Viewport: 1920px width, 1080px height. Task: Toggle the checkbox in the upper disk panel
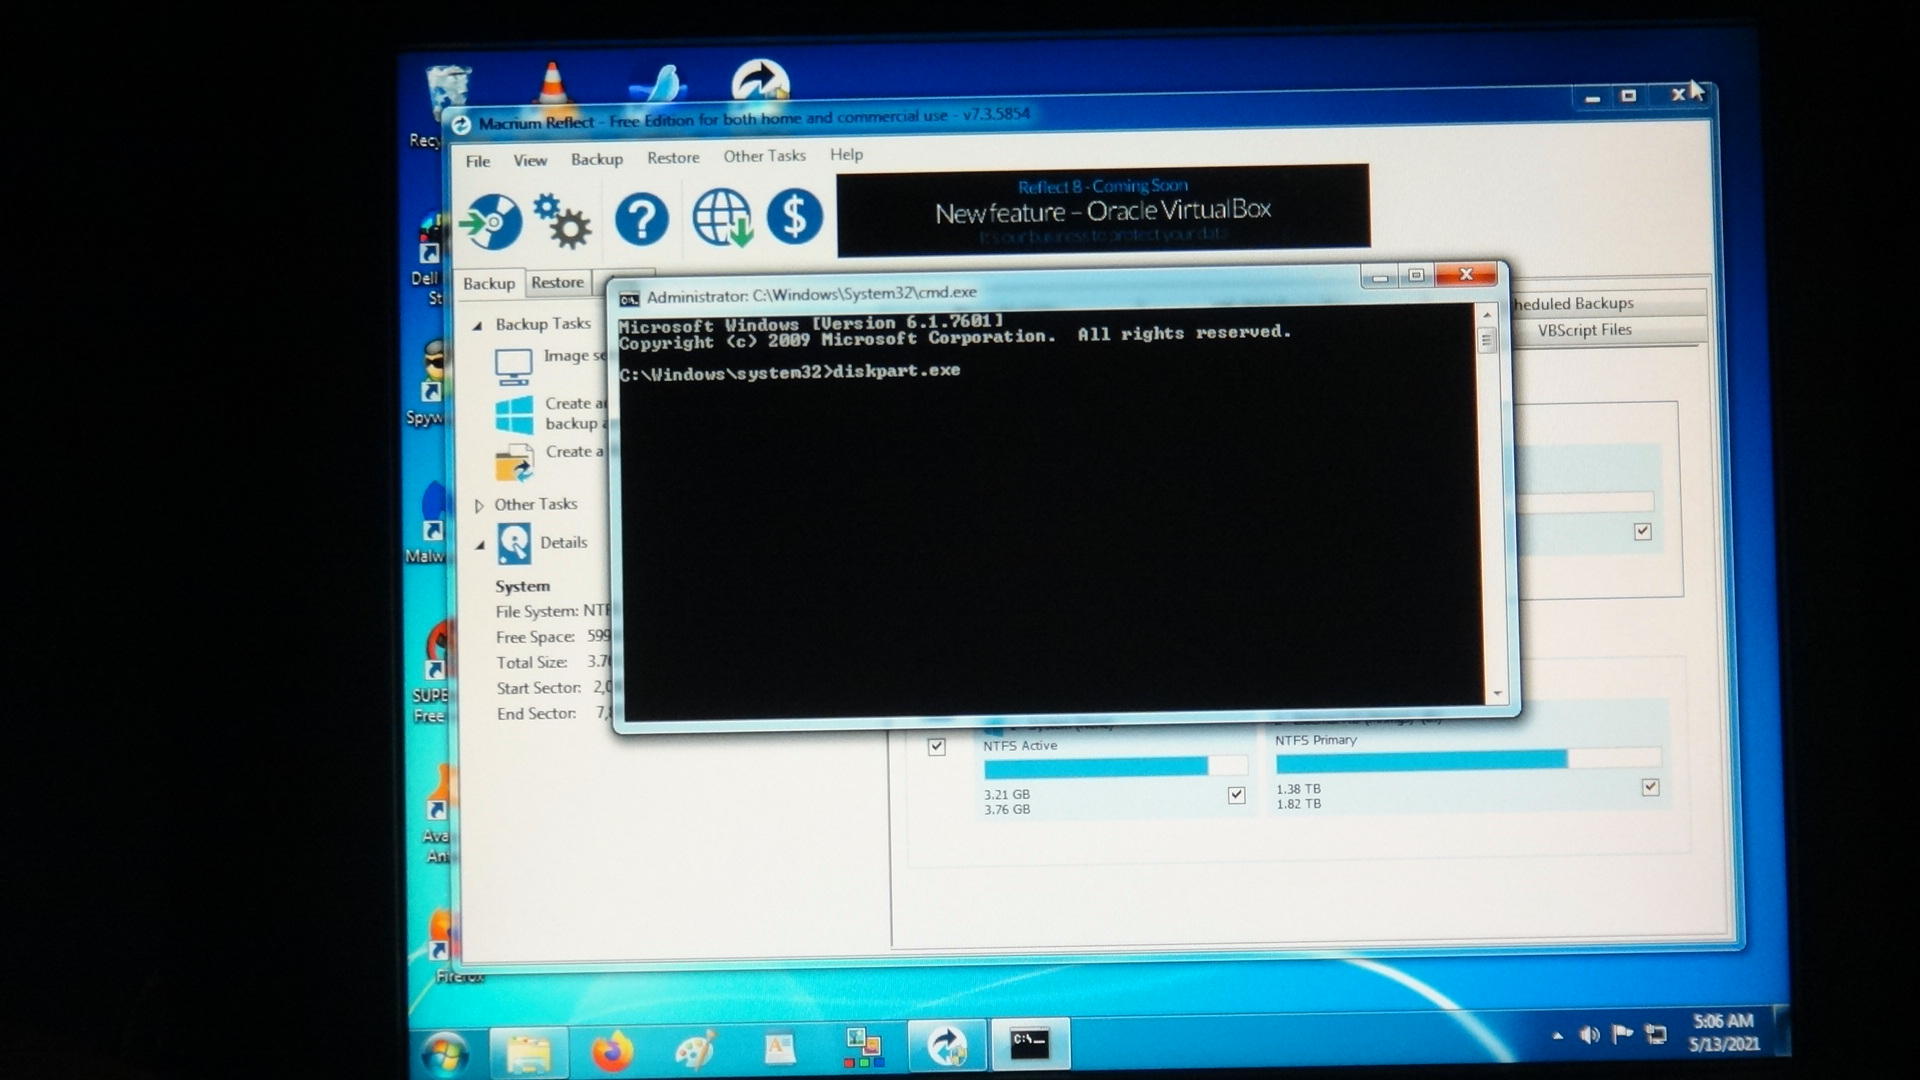[1642, 531]
